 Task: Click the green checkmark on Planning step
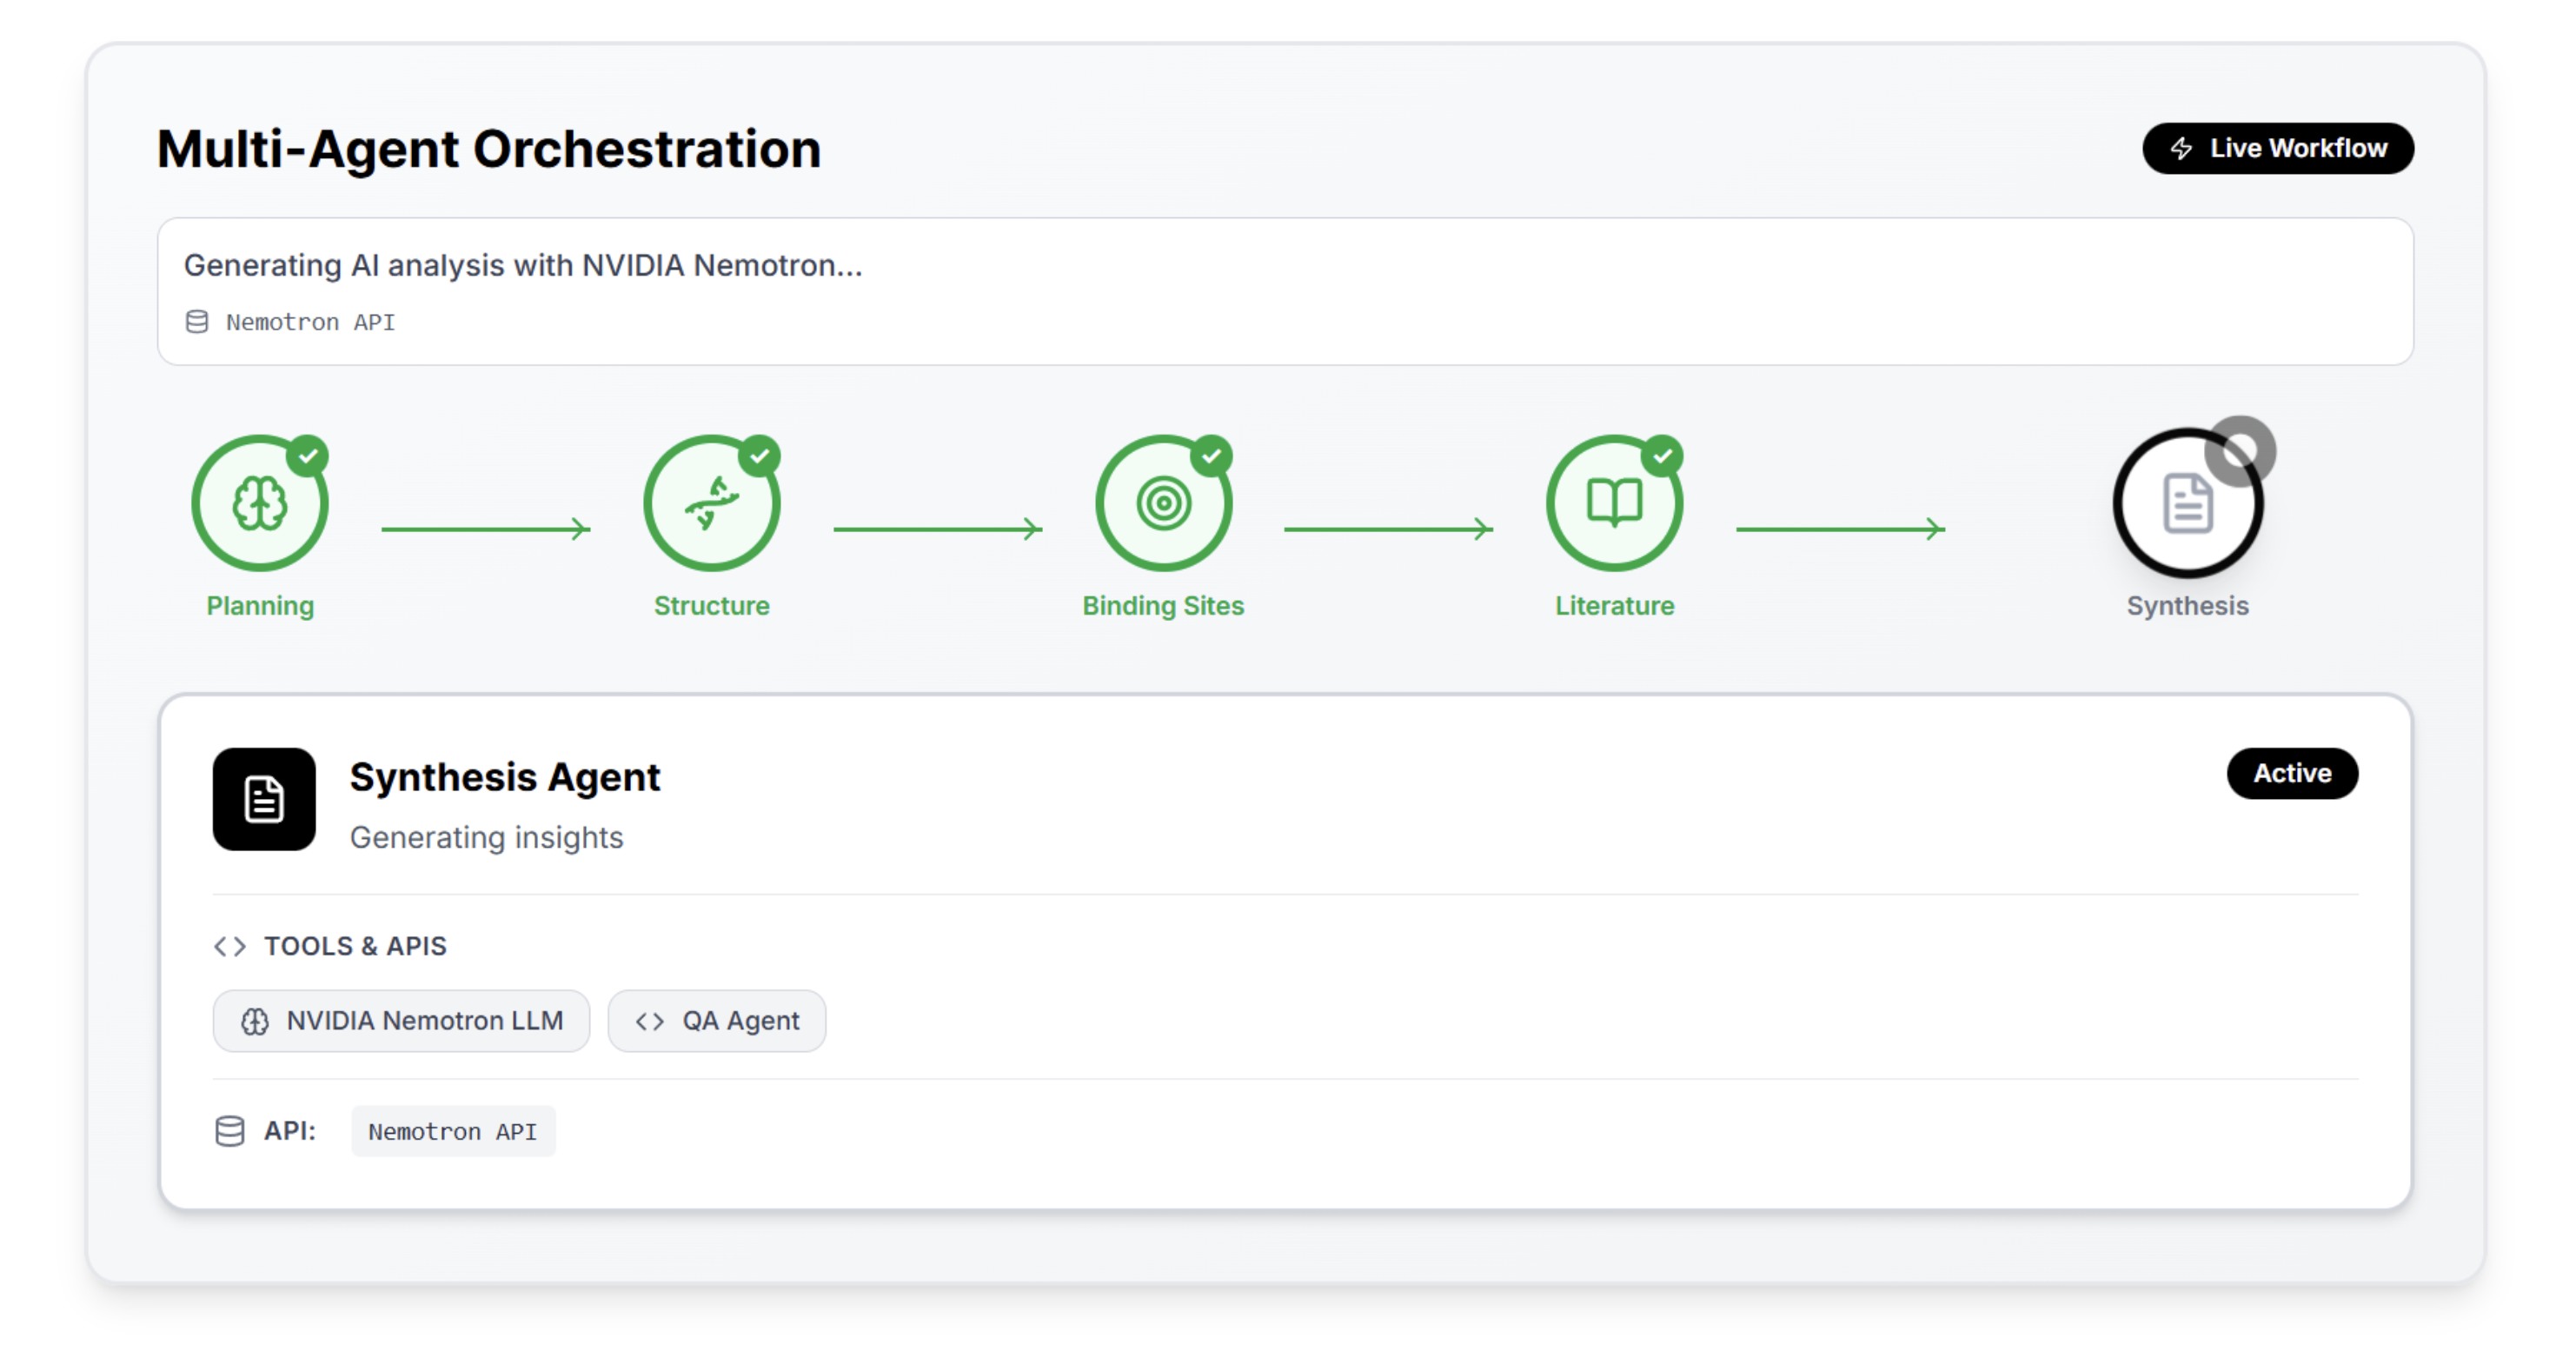pos(308,456)
